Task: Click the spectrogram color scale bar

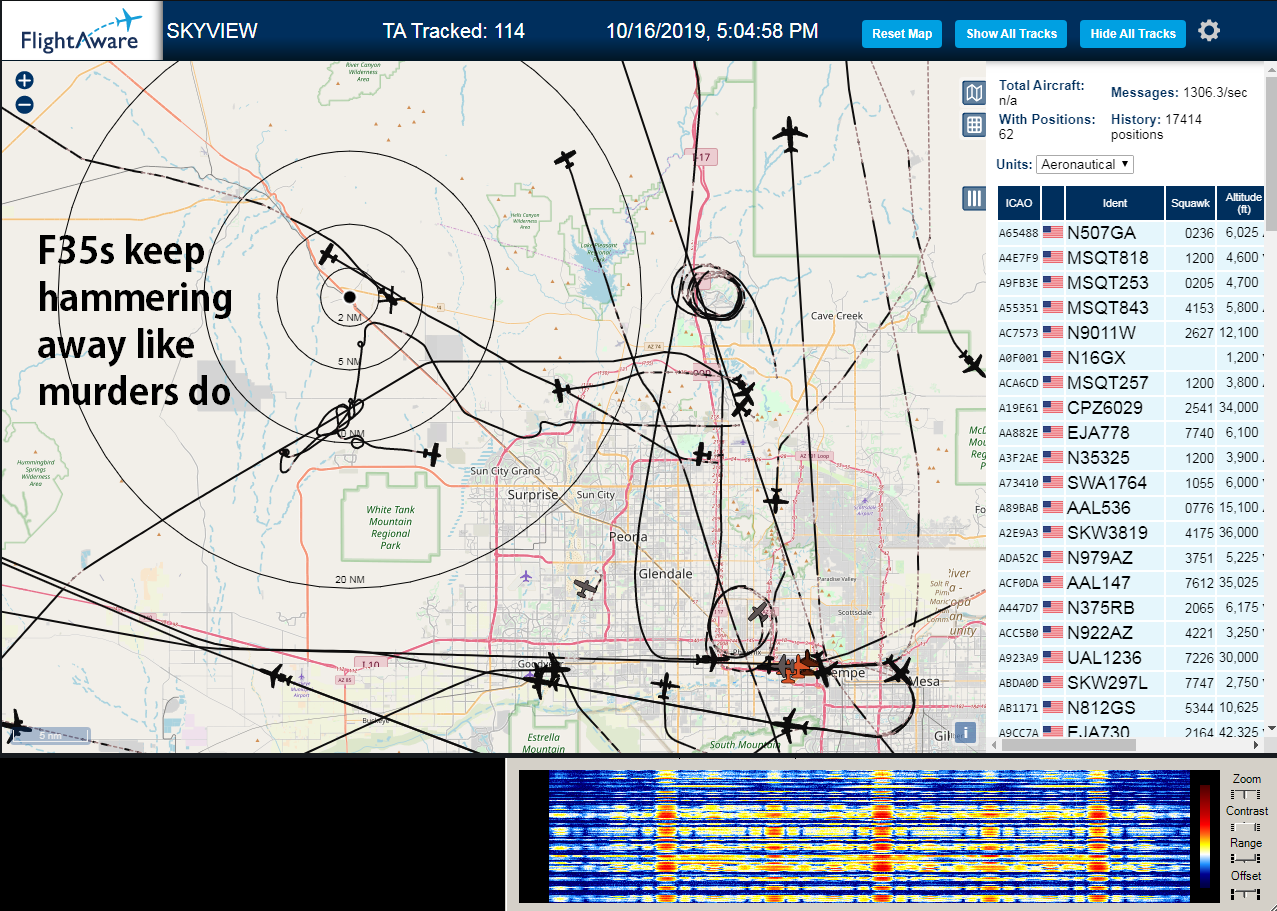Action: coord(1205,836)
